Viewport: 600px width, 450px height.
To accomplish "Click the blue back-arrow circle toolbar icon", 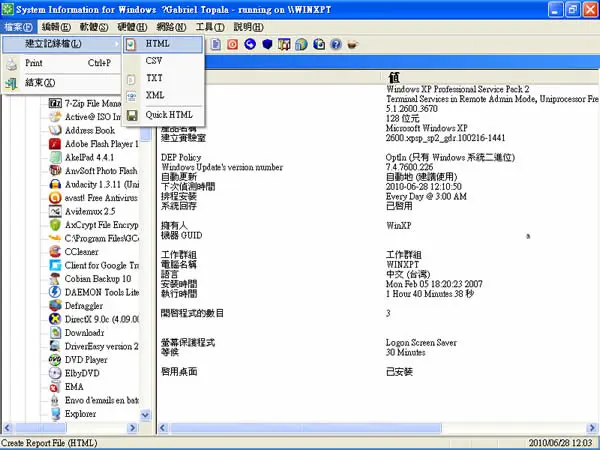I will tap(250, 44).
